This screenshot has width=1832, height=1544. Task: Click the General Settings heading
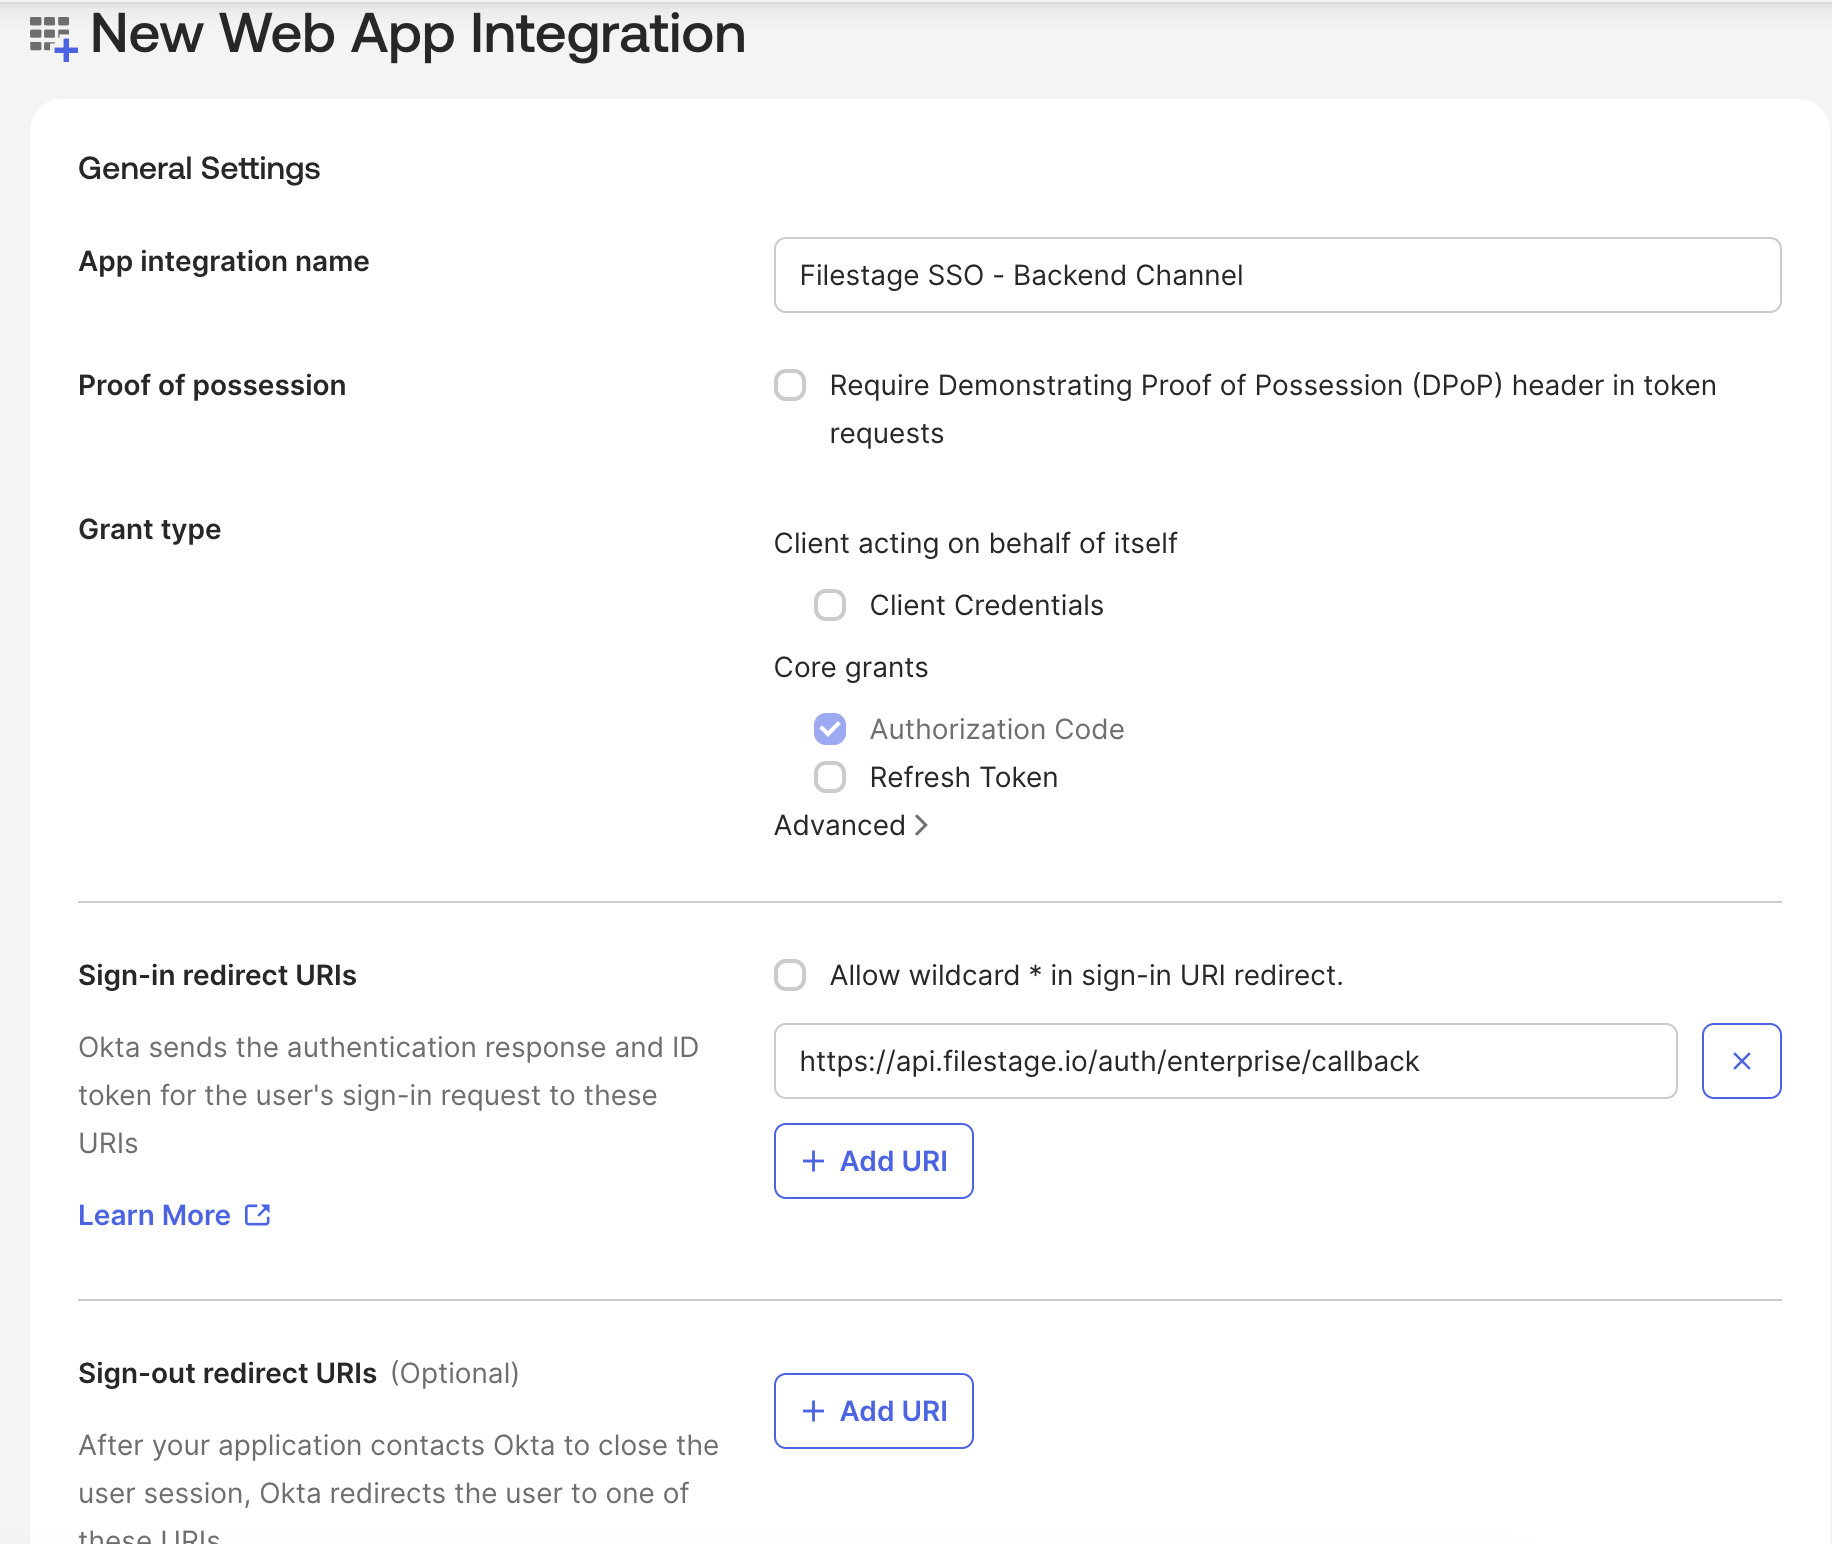(199, 168)
